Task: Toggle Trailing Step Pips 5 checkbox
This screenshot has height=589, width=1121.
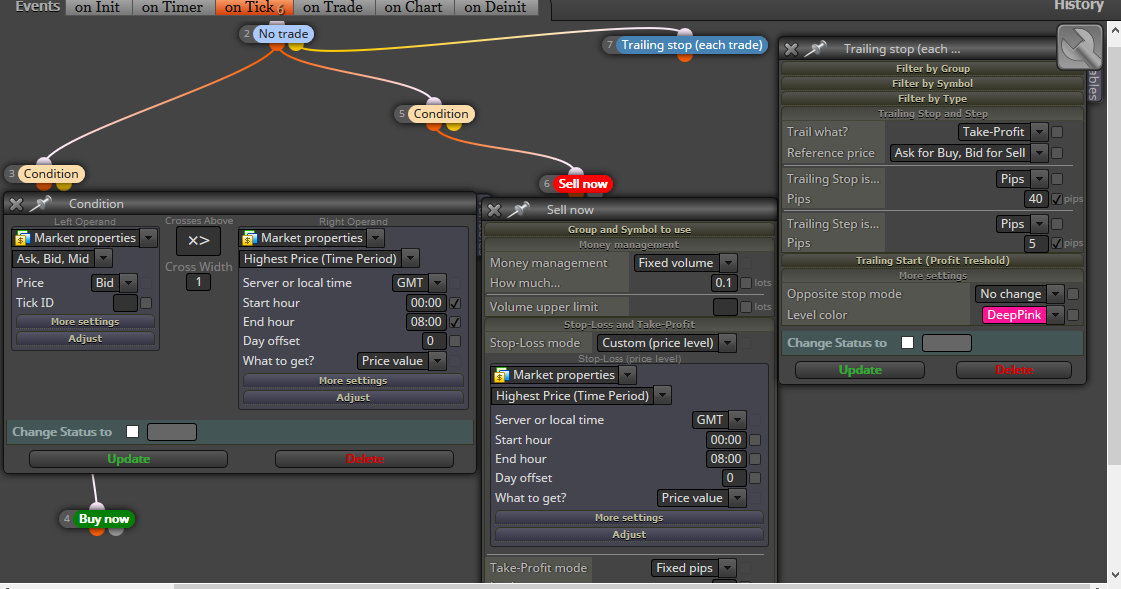Action: click(x=1057, y=244)
